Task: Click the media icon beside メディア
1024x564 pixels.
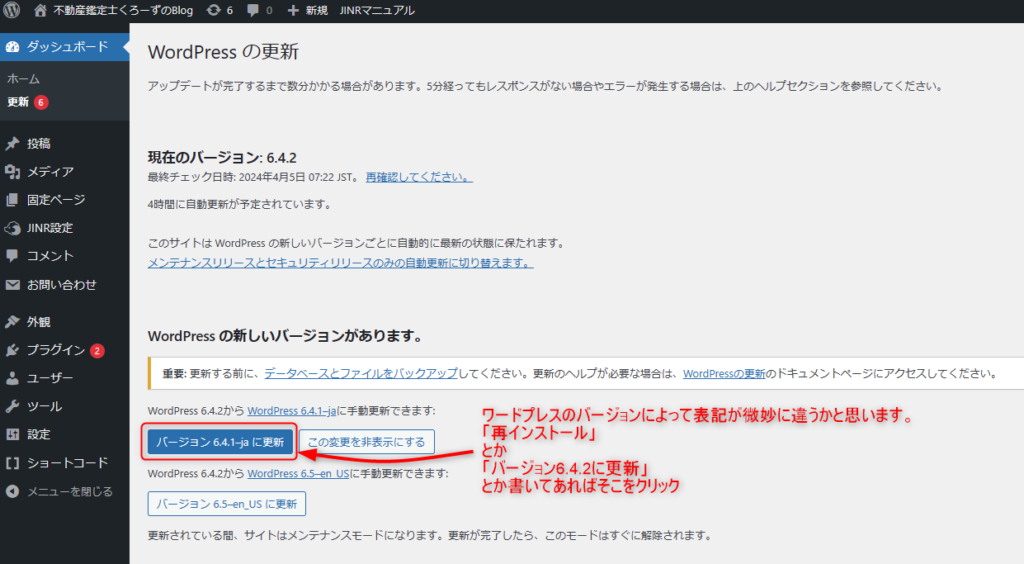Action: 12,172
